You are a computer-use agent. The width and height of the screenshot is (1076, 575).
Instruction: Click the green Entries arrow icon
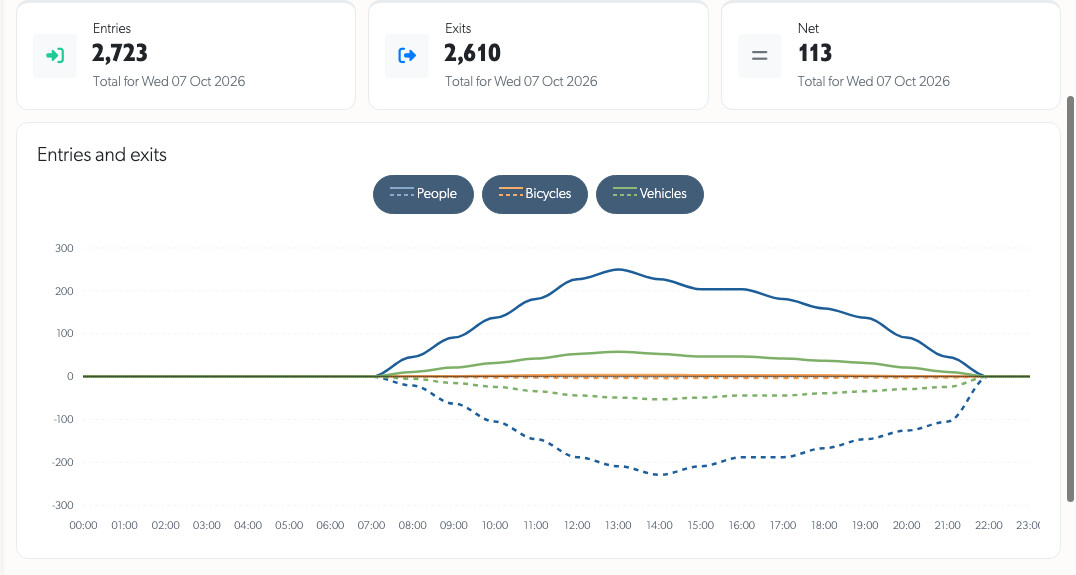click(x=55, y=56)
